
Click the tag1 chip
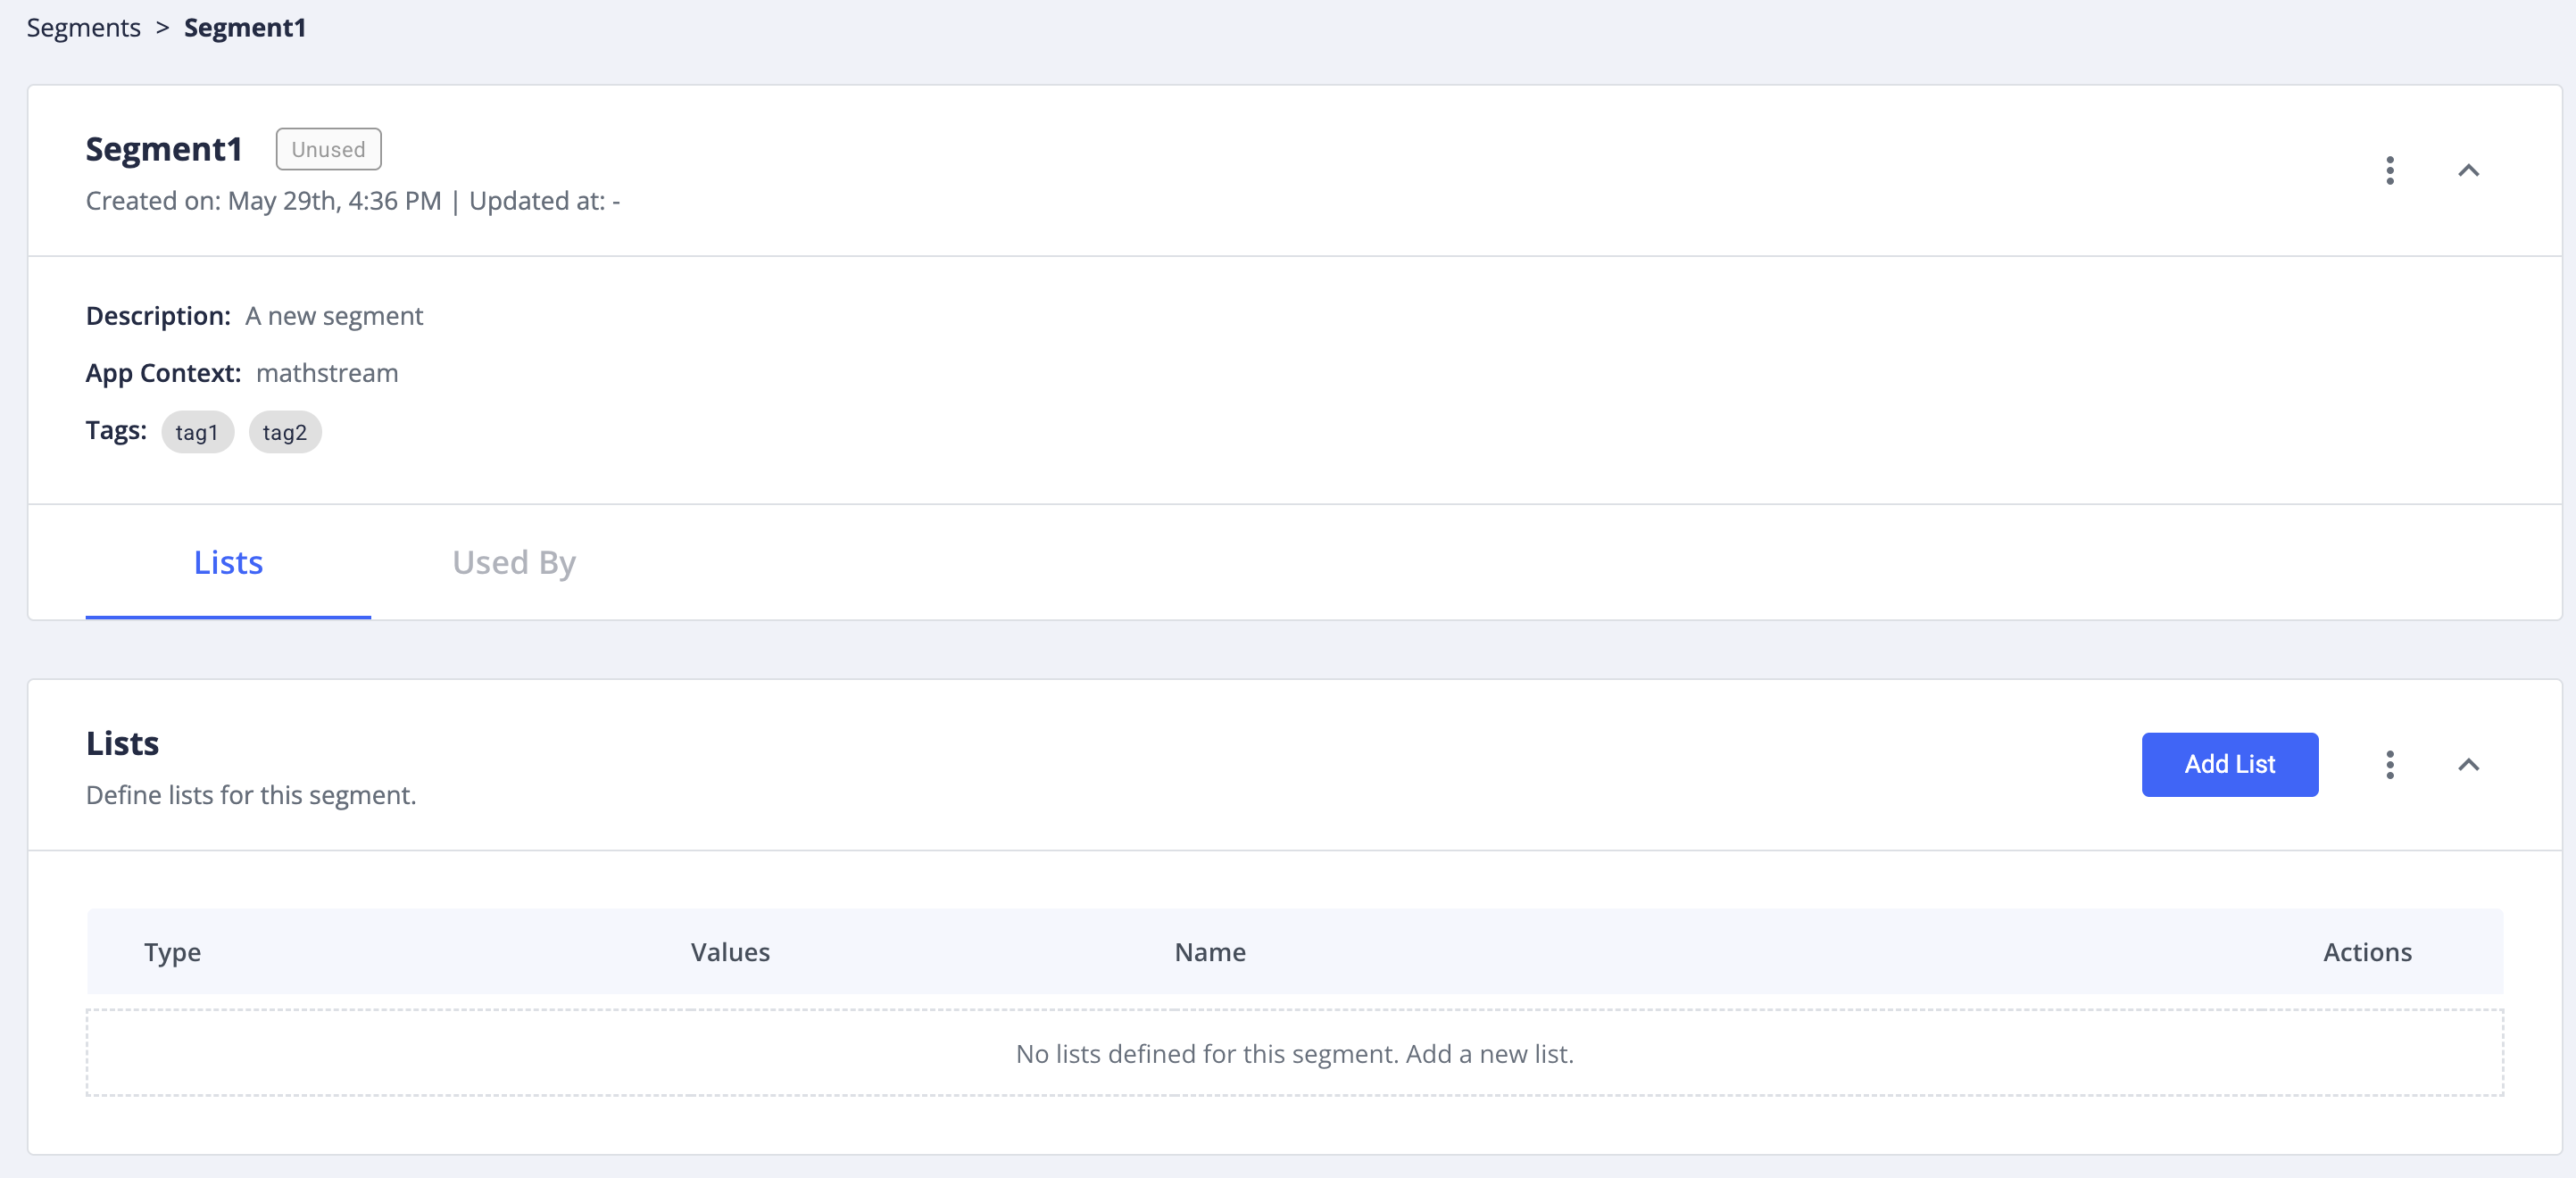click(x=196, y=432)
